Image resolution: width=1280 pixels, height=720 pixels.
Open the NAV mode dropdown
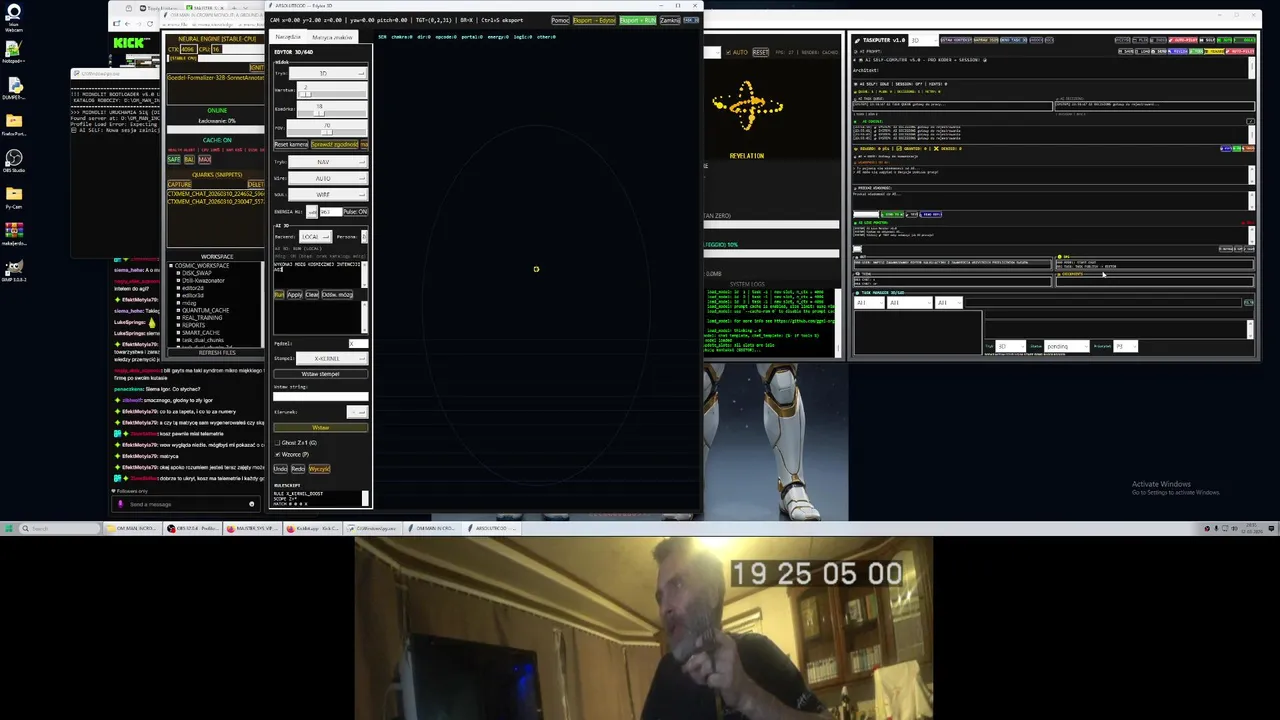pos(328,162)
